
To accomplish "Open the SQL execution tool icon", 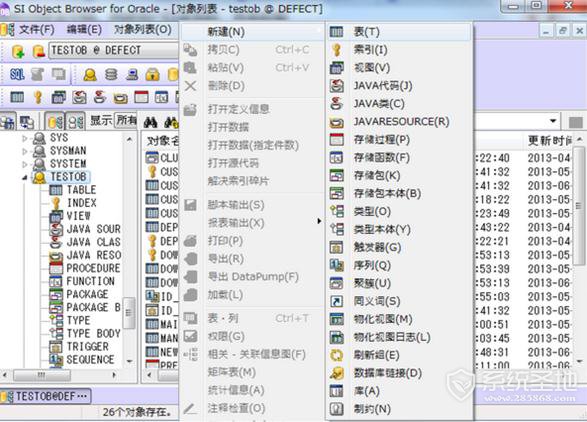I will pos(17,74).
